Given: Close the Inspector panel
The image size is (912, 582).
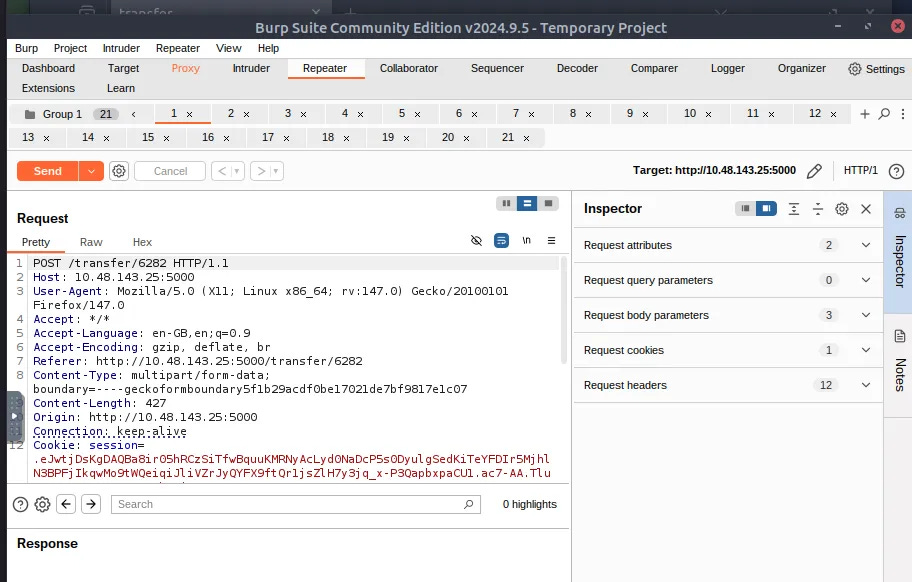Looking at the screenshot, I should 866,209.
